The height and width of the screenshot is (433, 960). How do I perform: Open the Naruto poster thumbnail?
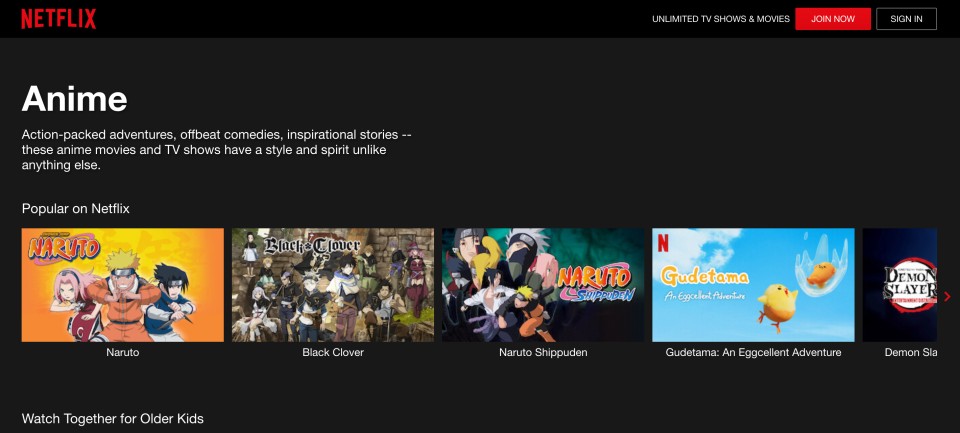point(122,285)
